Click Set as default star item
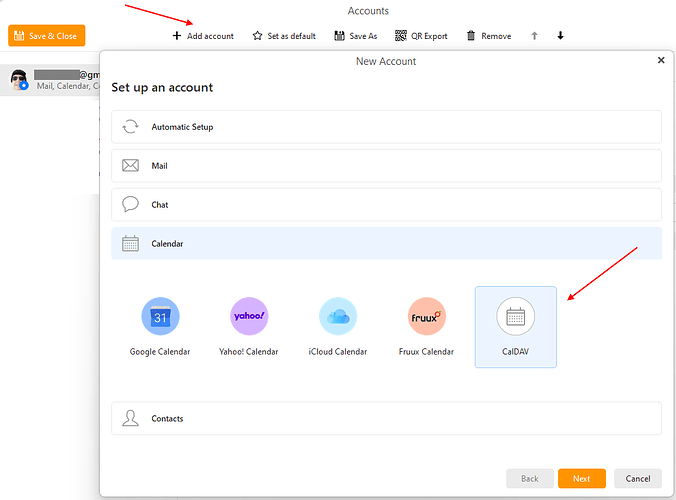Viewport: 676px width, 500px height. [283, 36]
